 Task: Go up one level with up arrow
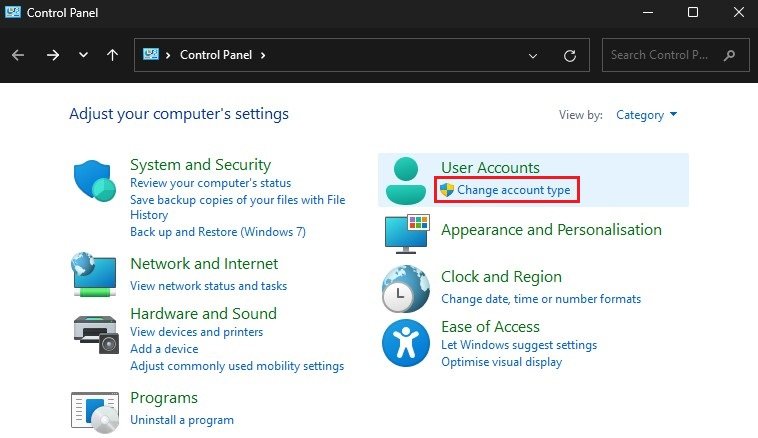113,55
